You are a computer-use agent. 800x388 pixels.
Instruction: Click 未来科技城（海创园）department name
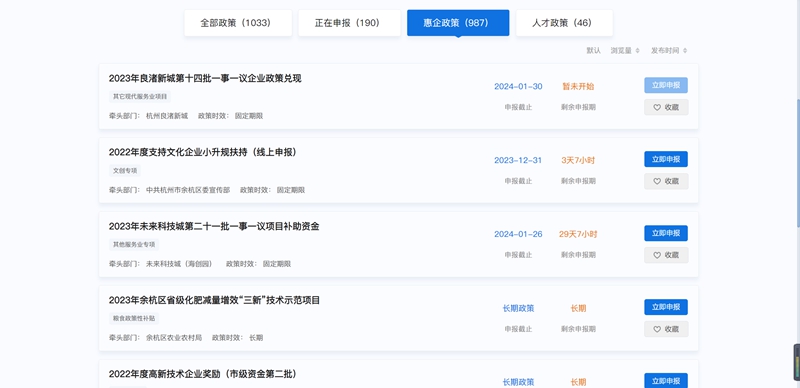click(181, 264)
